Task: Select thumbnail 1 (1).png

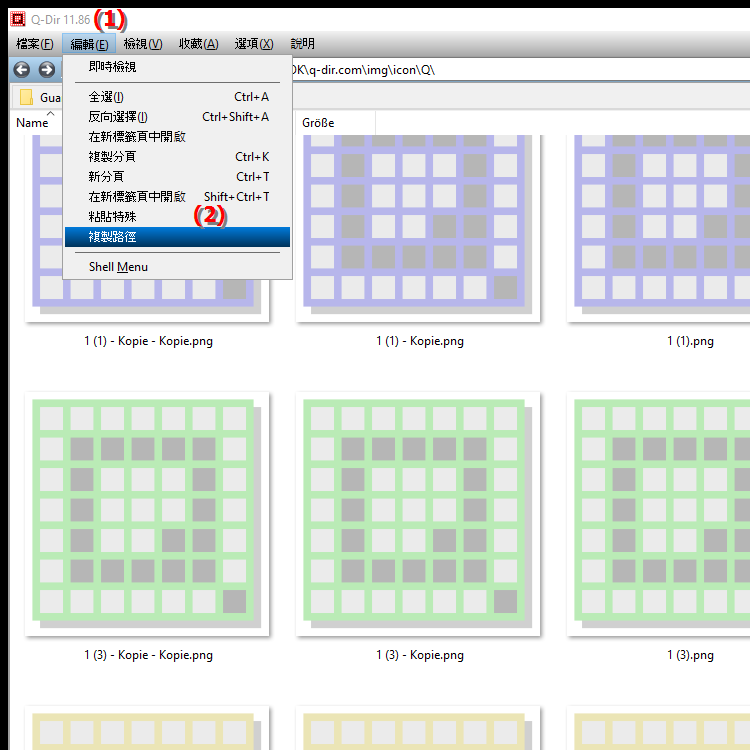Action: point(658,229)
